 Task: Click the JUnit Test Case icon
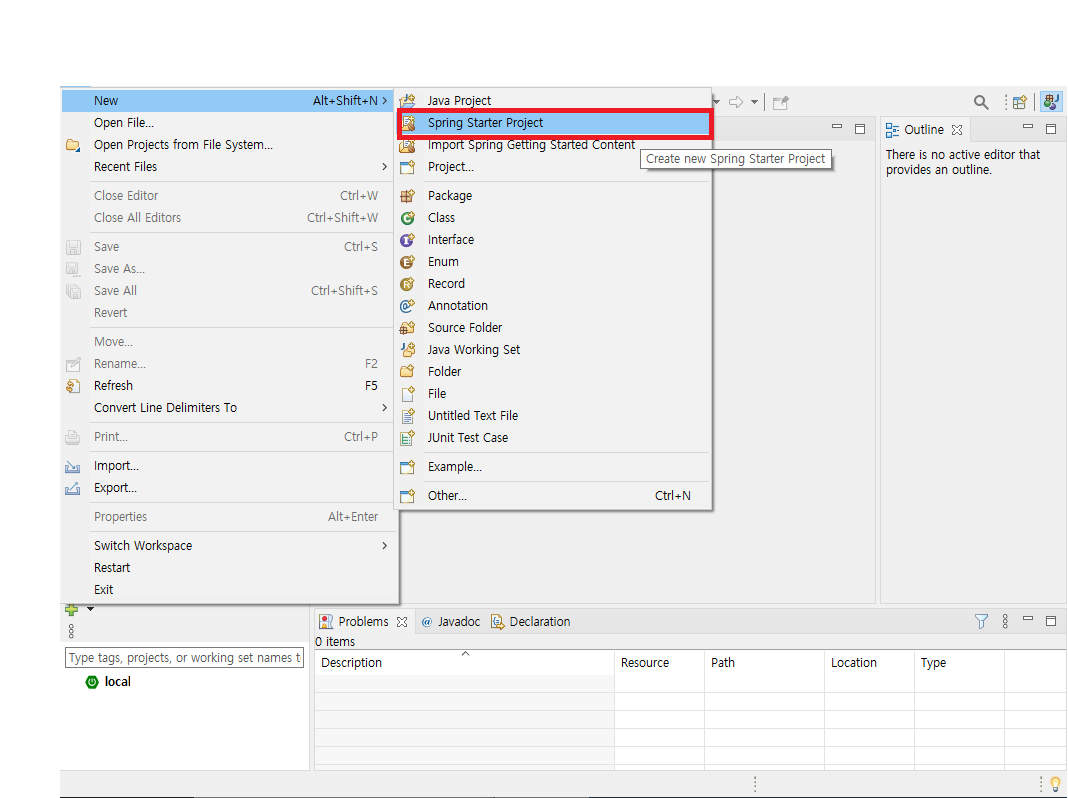pyautogui.click(x=407, y=438)
